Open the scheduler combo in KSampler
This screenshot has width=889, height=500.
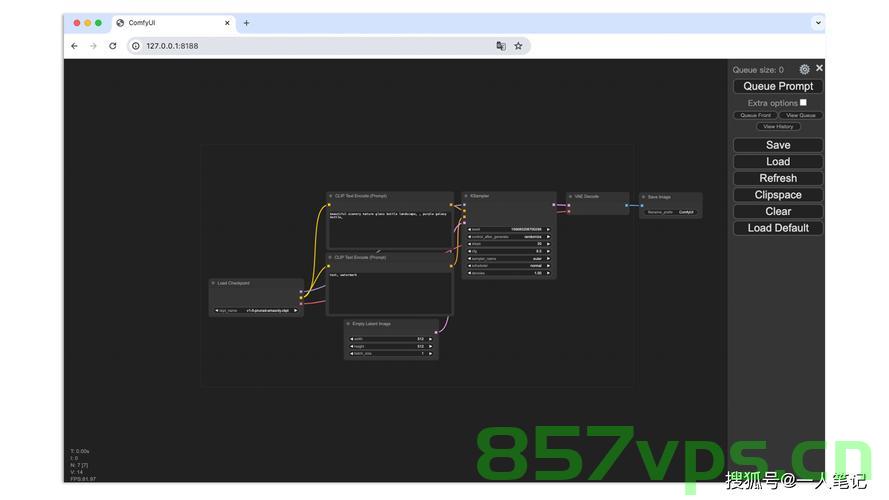tap(509, 266)
